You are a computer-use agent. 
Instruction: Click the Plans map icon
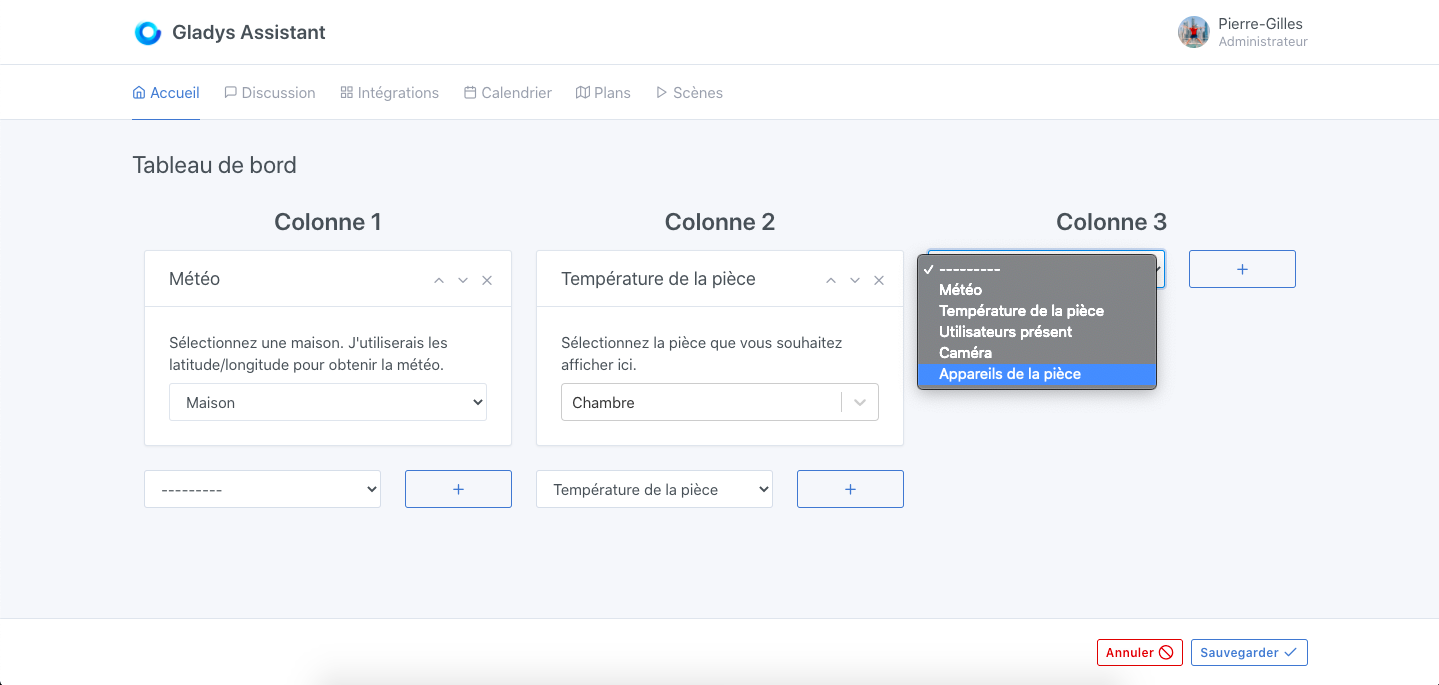[x=583, y=92]
